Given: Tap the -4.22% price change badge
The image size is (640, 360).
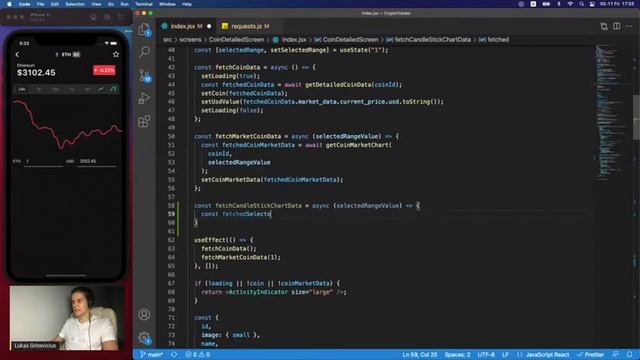Looking at the screenshot, I should pos(104,70).
